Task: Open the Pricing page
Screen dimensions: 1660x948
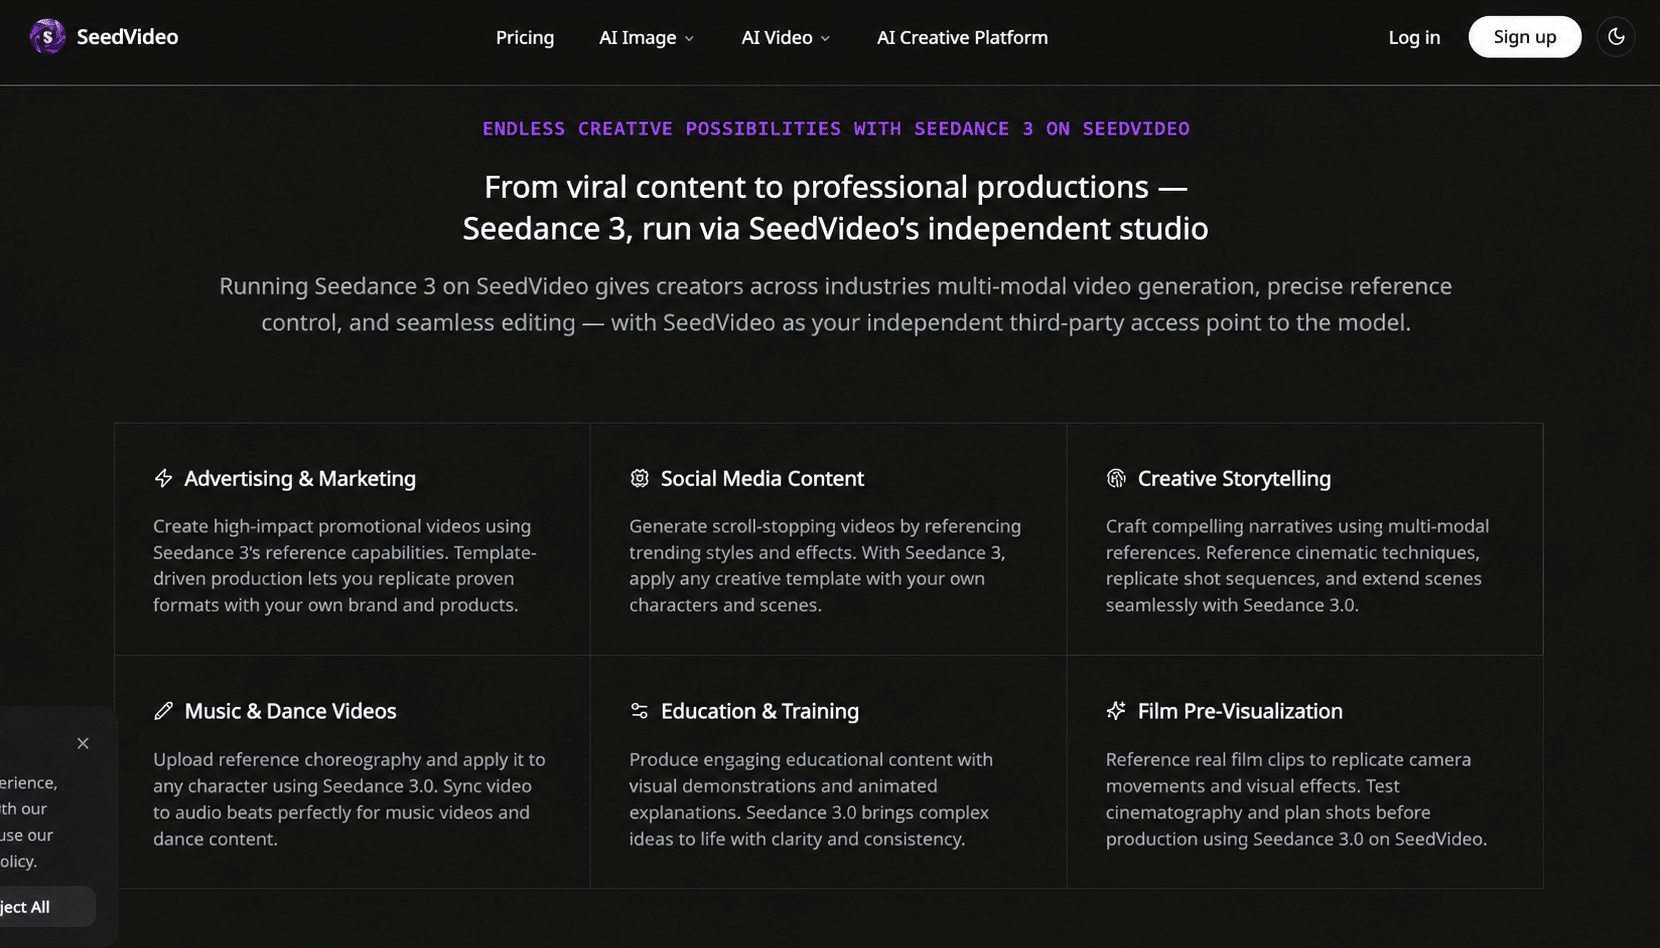Action: (x=525, y=37)
